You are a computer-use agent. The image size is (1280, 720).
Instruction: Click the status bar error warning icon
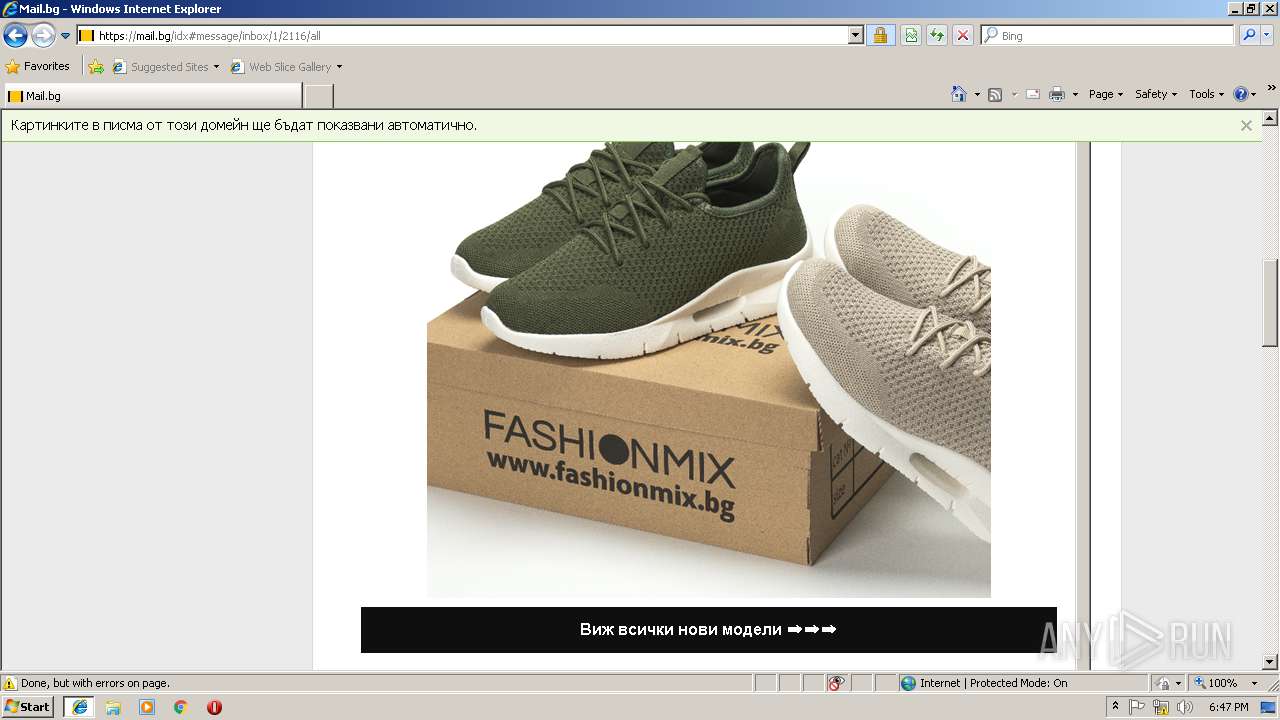pos(10,684)
